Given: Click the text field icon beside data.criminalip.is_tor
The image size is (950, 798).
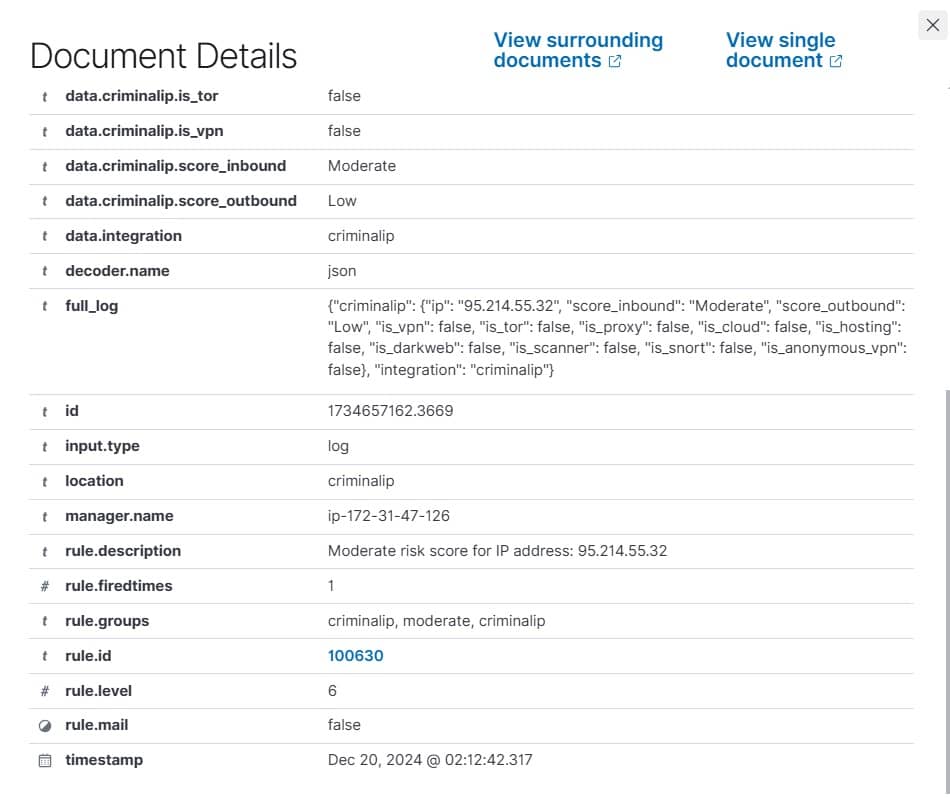Looking at the screenshot, I should tap(44, 96).
